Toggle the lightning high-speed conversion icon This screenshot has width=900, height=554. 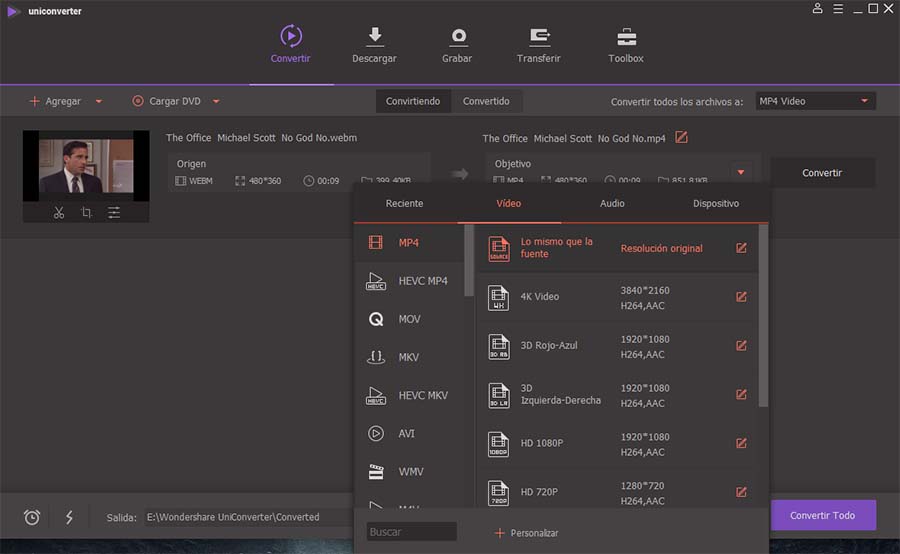tap(69, 517)
